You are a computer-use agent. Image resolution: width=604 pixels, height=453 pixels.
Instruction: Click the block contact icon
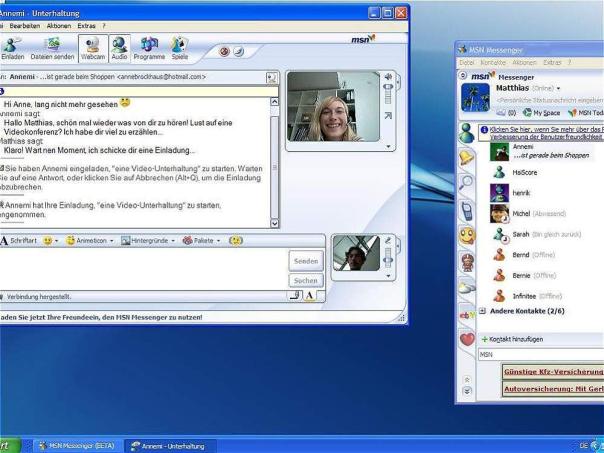coord(224,51)
